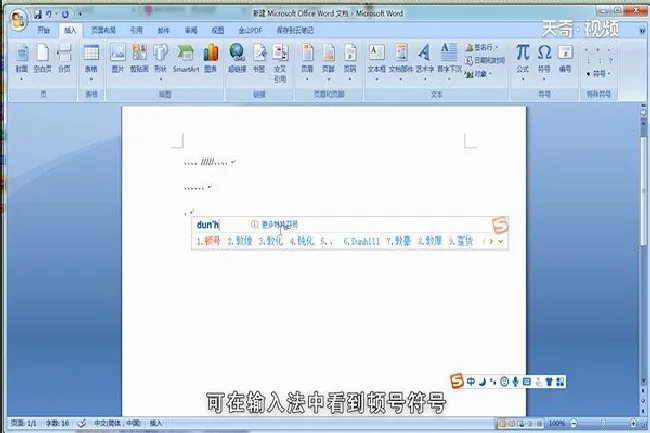The height and width of the screenshot is (433, 650).
Task: Insert a blank page (空白页)
Action: tap(42, 58)
